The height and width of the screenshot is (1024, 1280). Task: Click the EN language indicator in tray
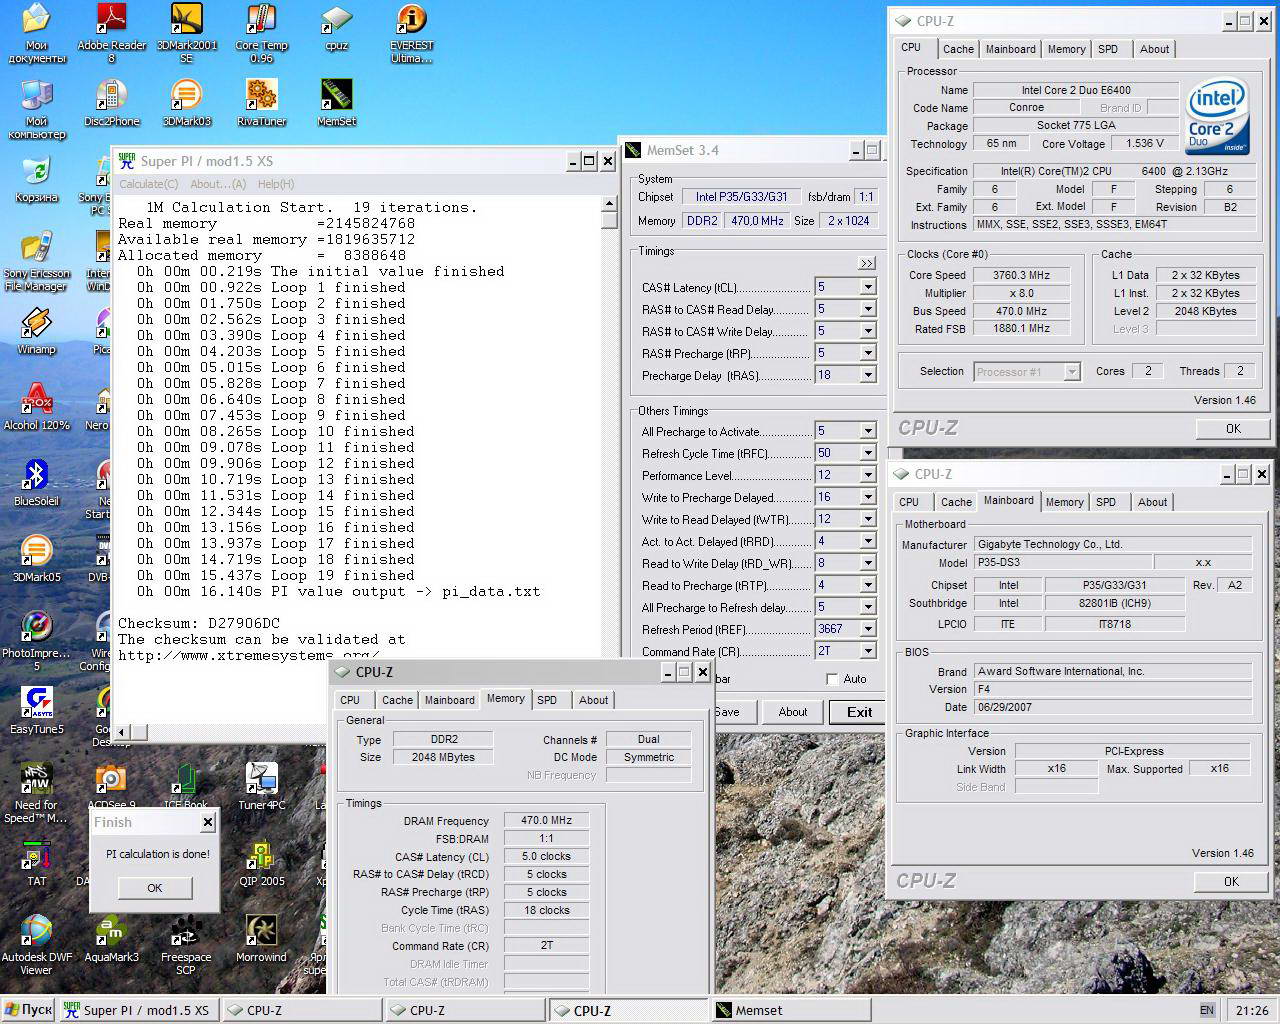point(1207,1010)
